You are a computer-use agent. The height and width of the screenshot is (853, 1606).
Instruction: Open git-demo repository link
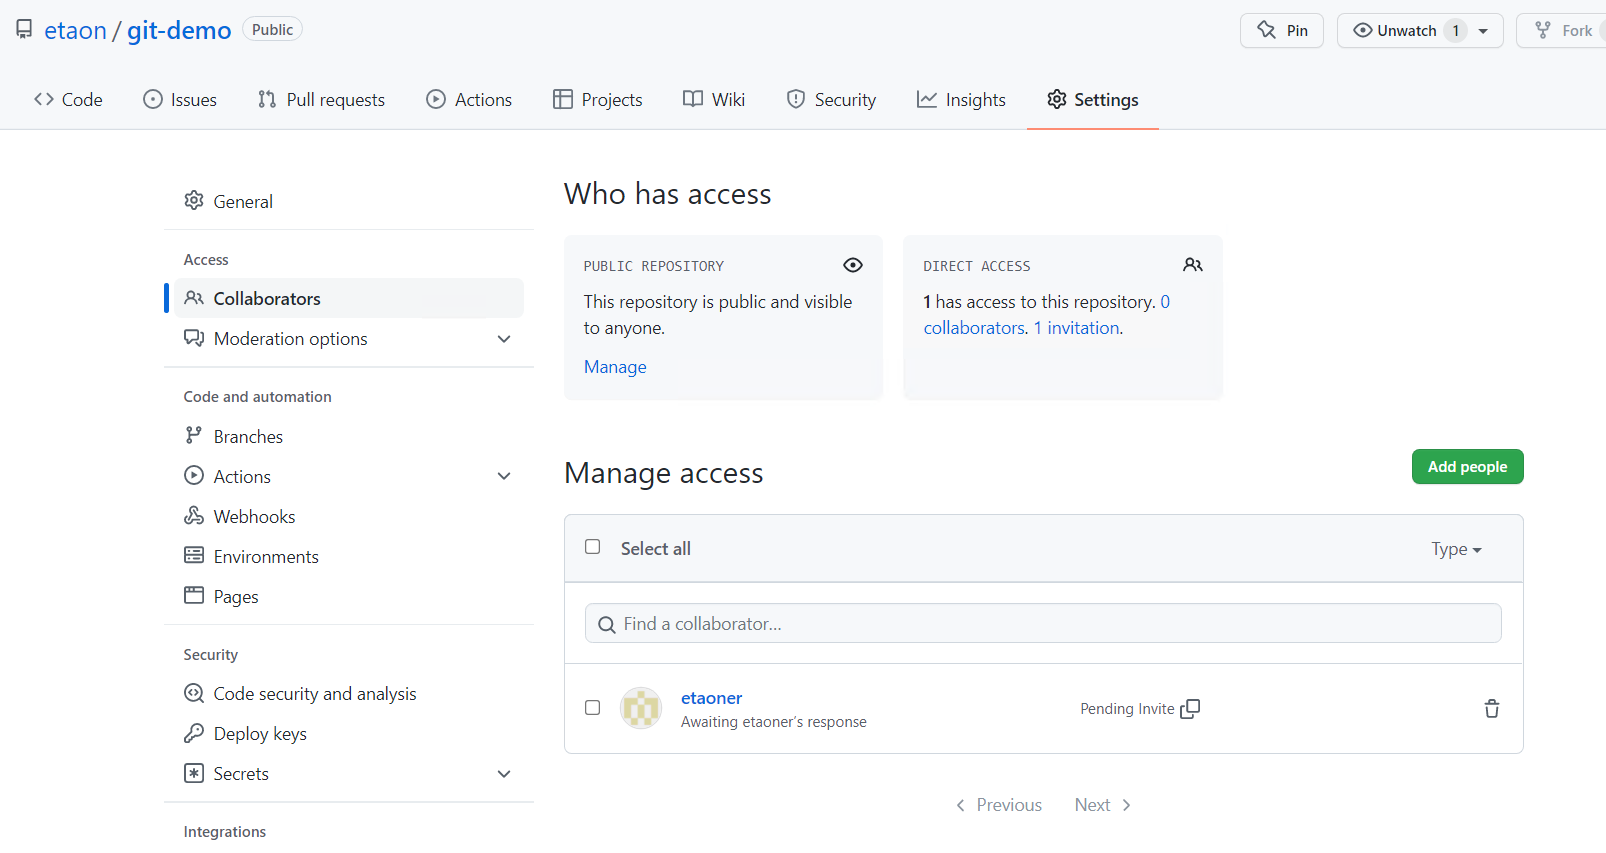(179, 31)
